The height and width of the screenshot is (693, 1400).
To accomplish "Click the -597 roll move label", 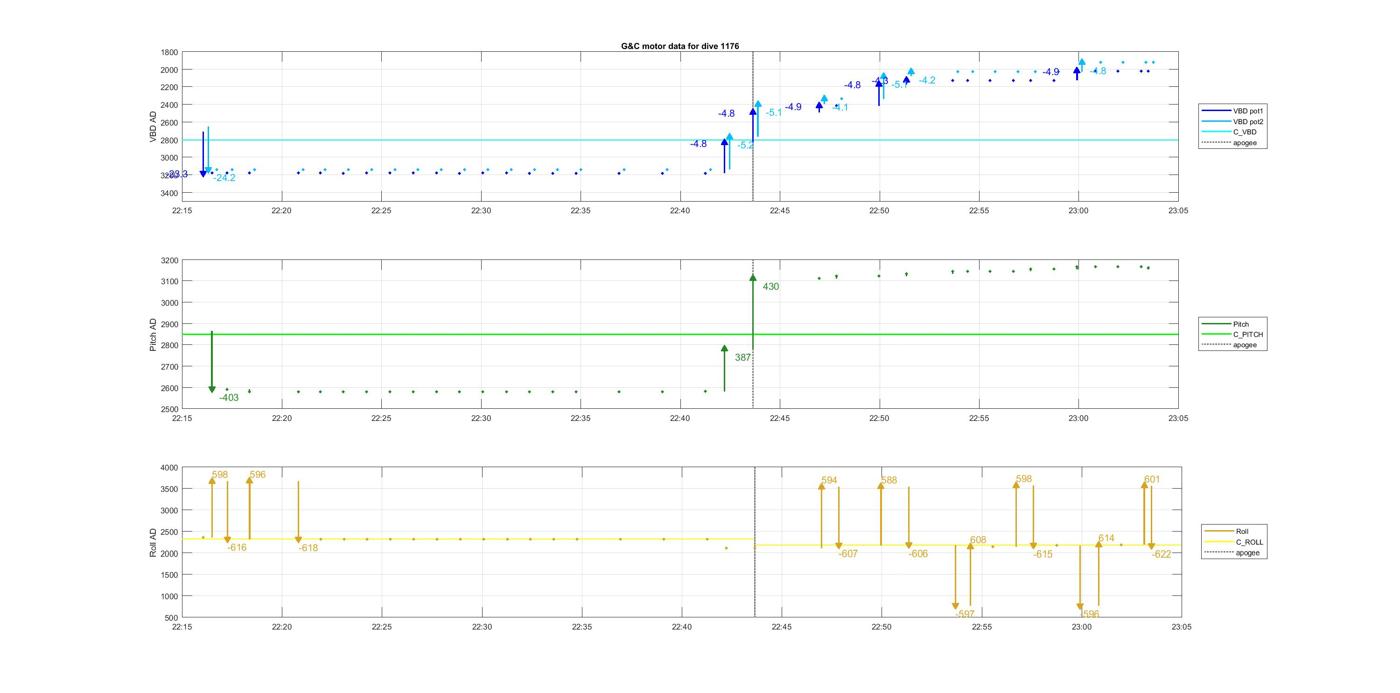I will pyautogui.click(x=964, y=614).
